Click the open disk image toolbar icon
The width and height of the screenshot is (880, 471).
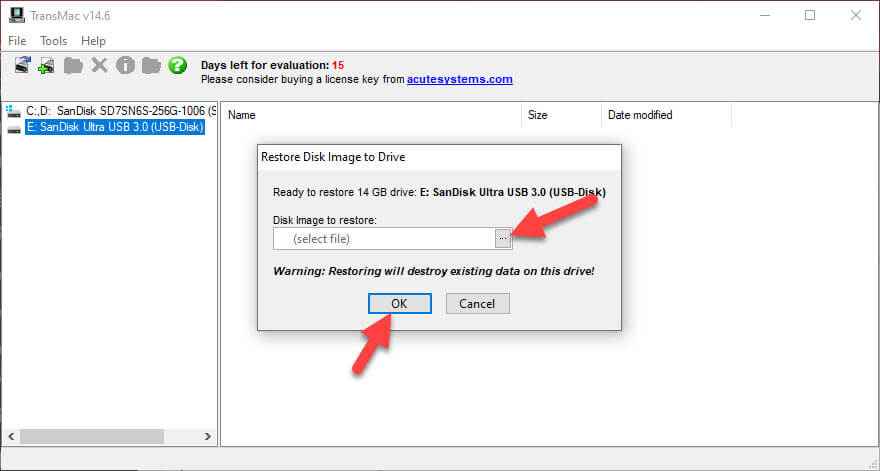point(22,66)
